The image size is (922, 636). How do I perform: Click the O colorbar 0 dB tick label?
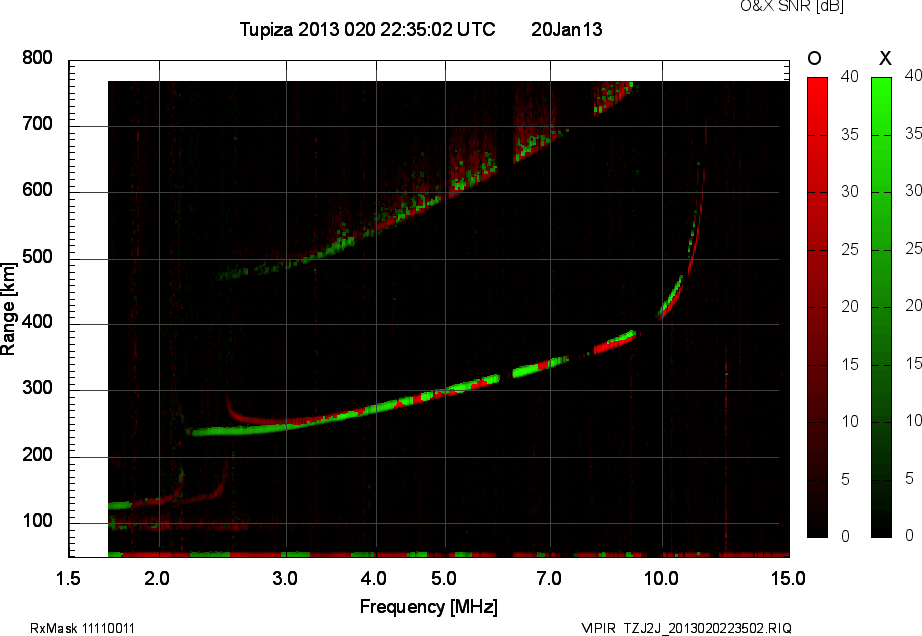846,536
